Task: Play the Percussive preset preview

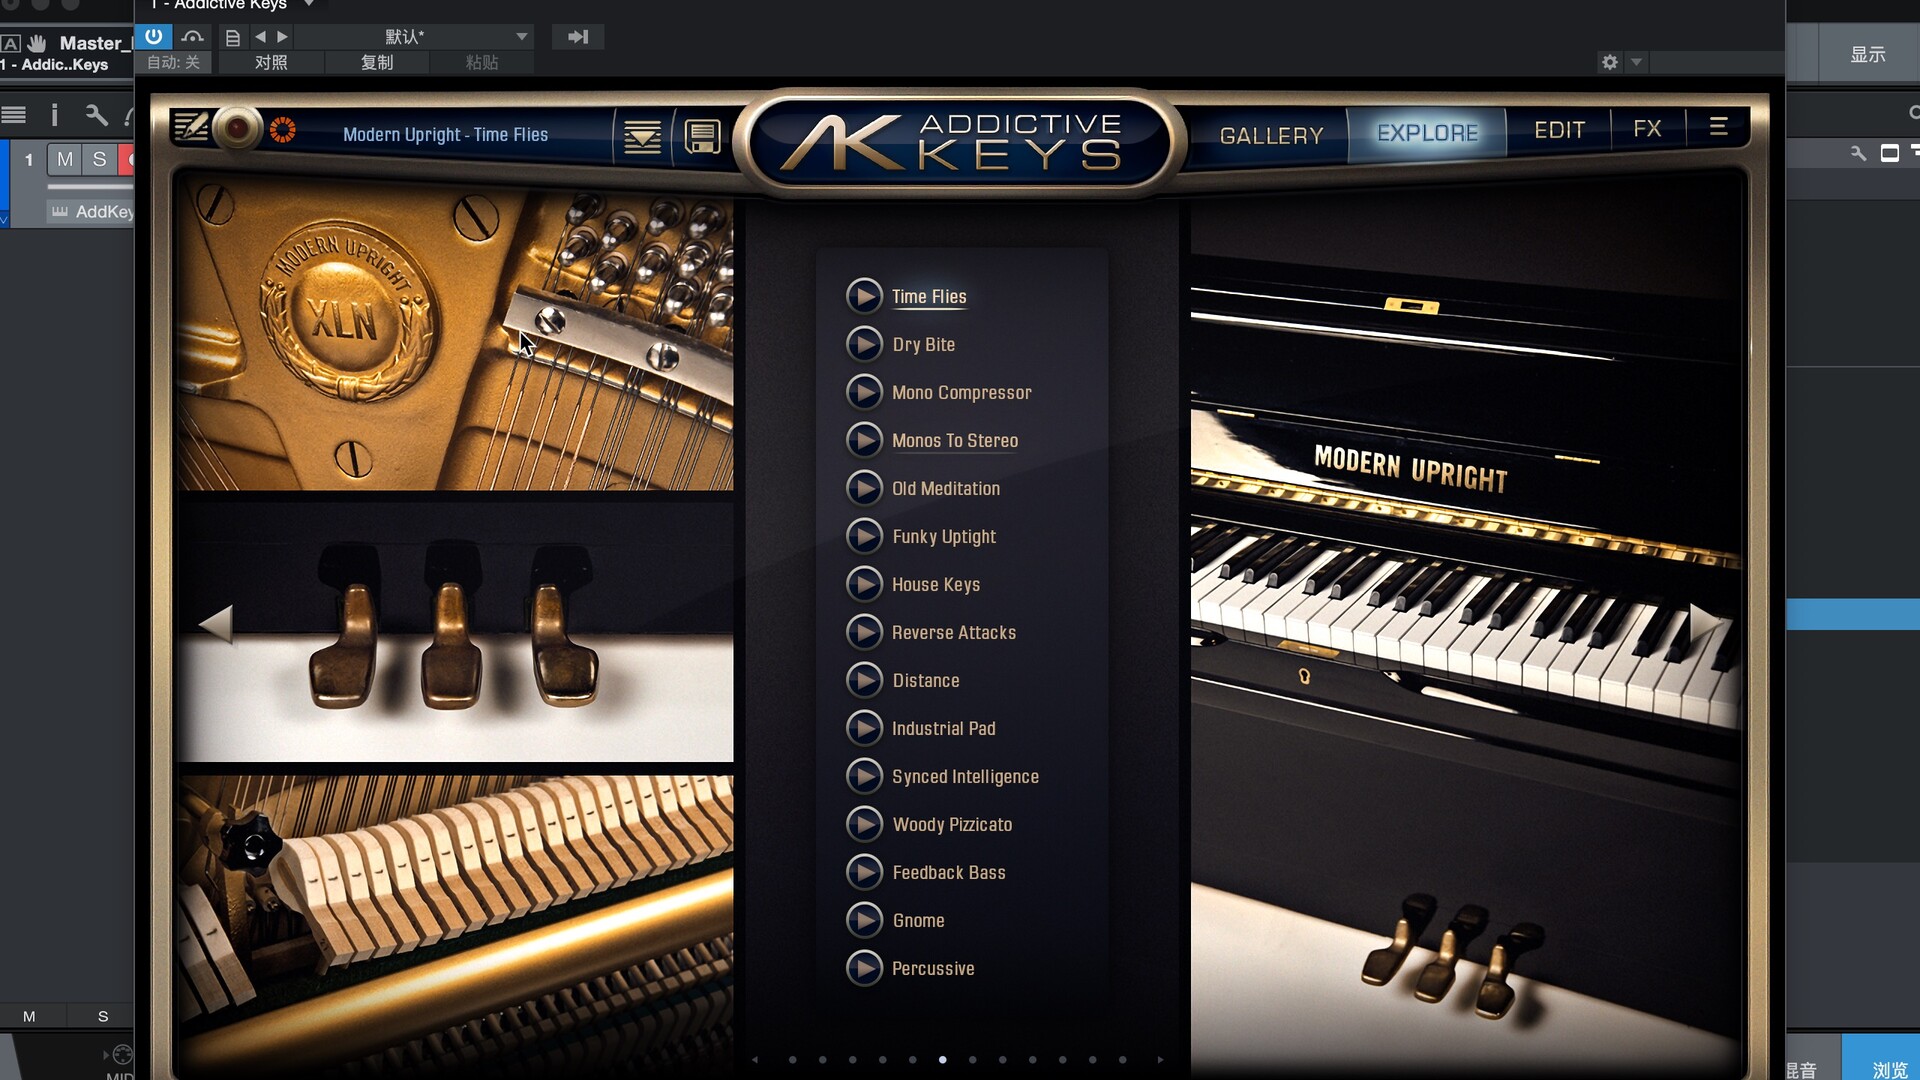Action: (864, 968)
